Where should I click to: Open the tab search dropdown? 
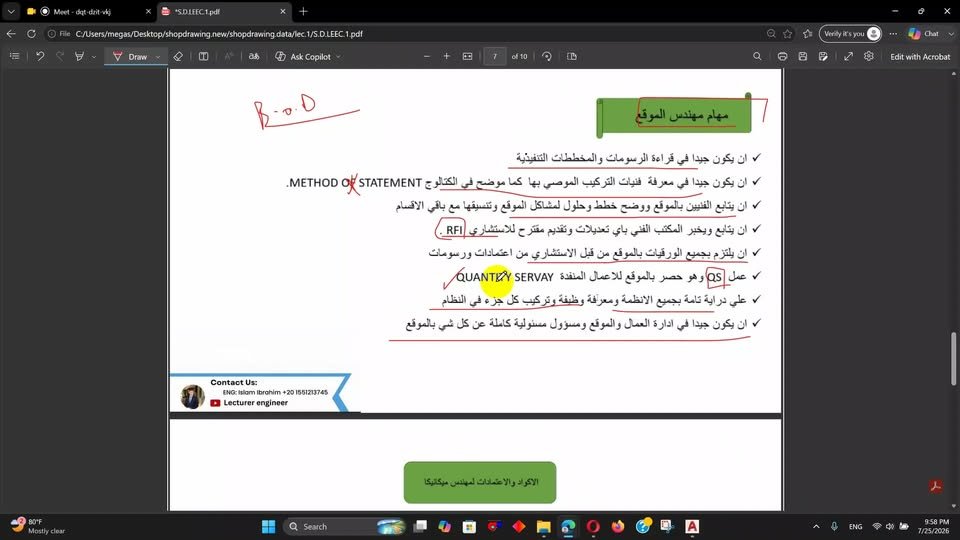pos(11,11)
